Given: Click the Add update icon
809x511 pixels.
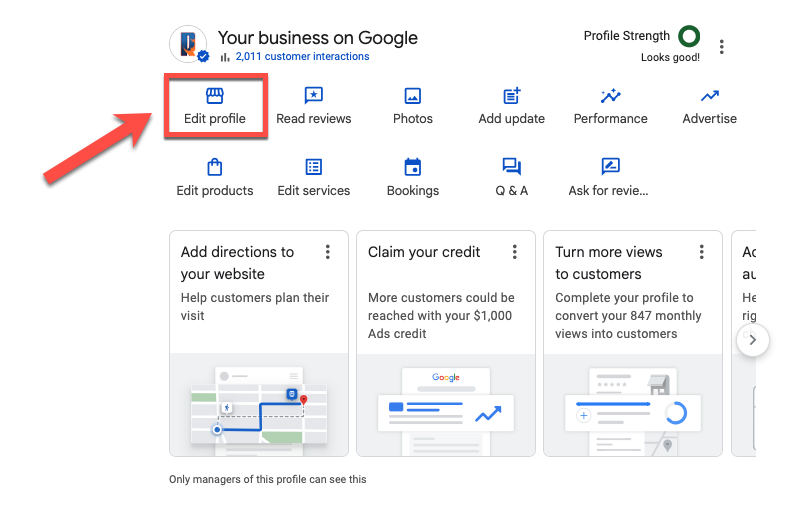Looking at the screenshot, I should [x=512, y=95].
